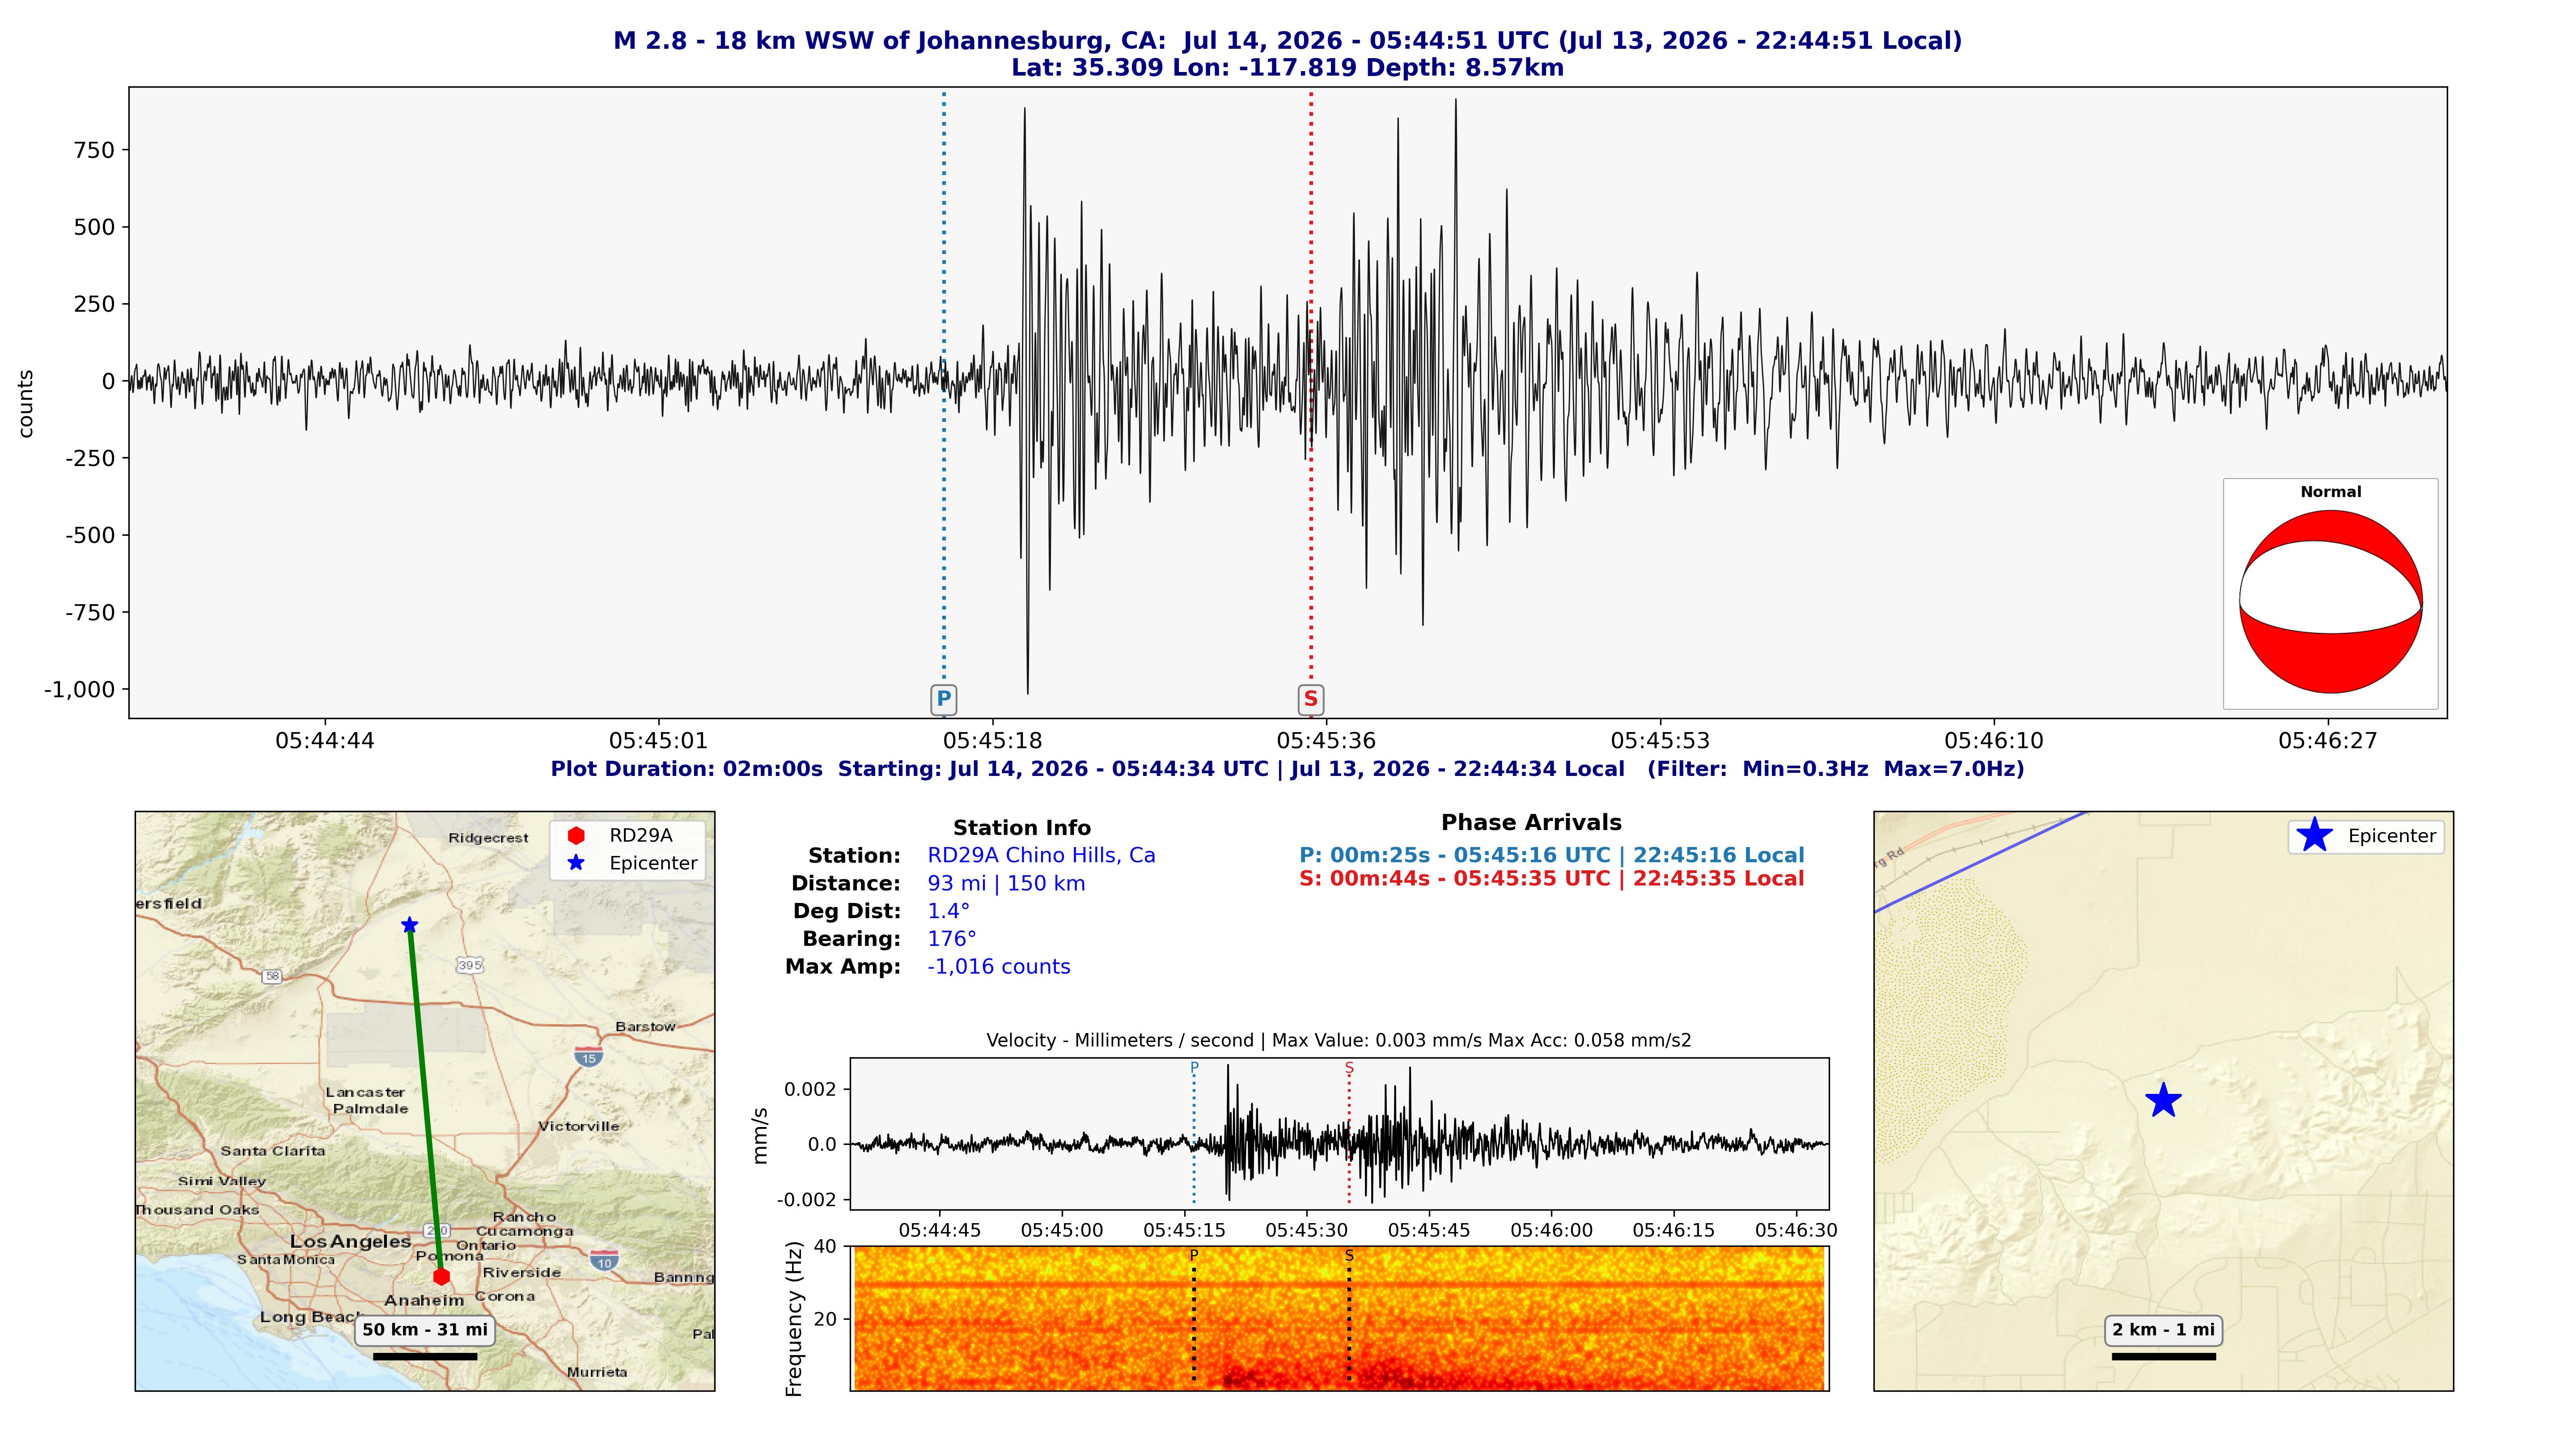The height and width of the screenshot is (1449, 2576).
Task: Click the Interstate 15 shield near Barstow
Action: point(589,1056)
